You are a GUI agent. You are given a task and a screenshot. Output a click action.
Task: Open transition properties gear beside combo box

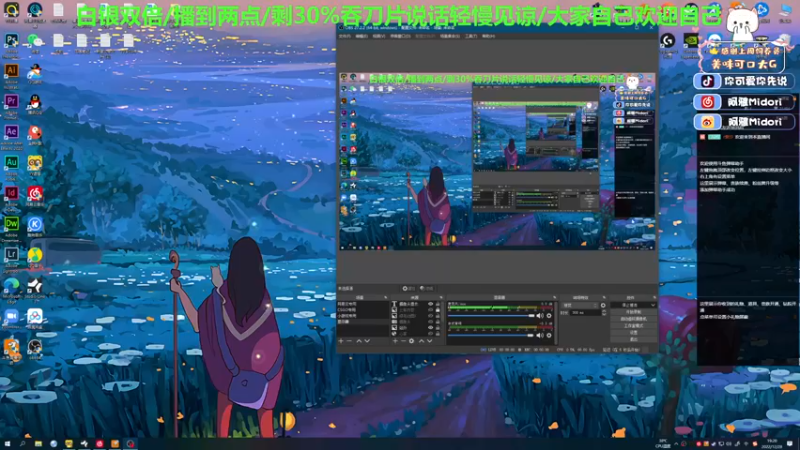(603, 305)
